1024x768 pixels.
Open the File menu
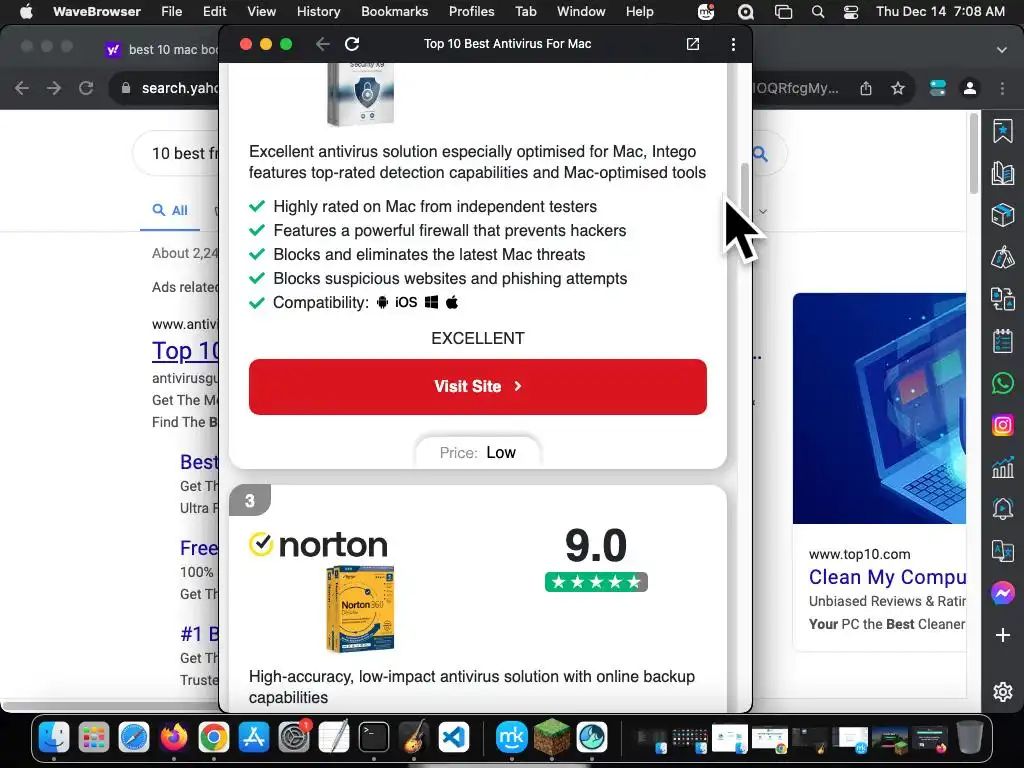point(172,12)
